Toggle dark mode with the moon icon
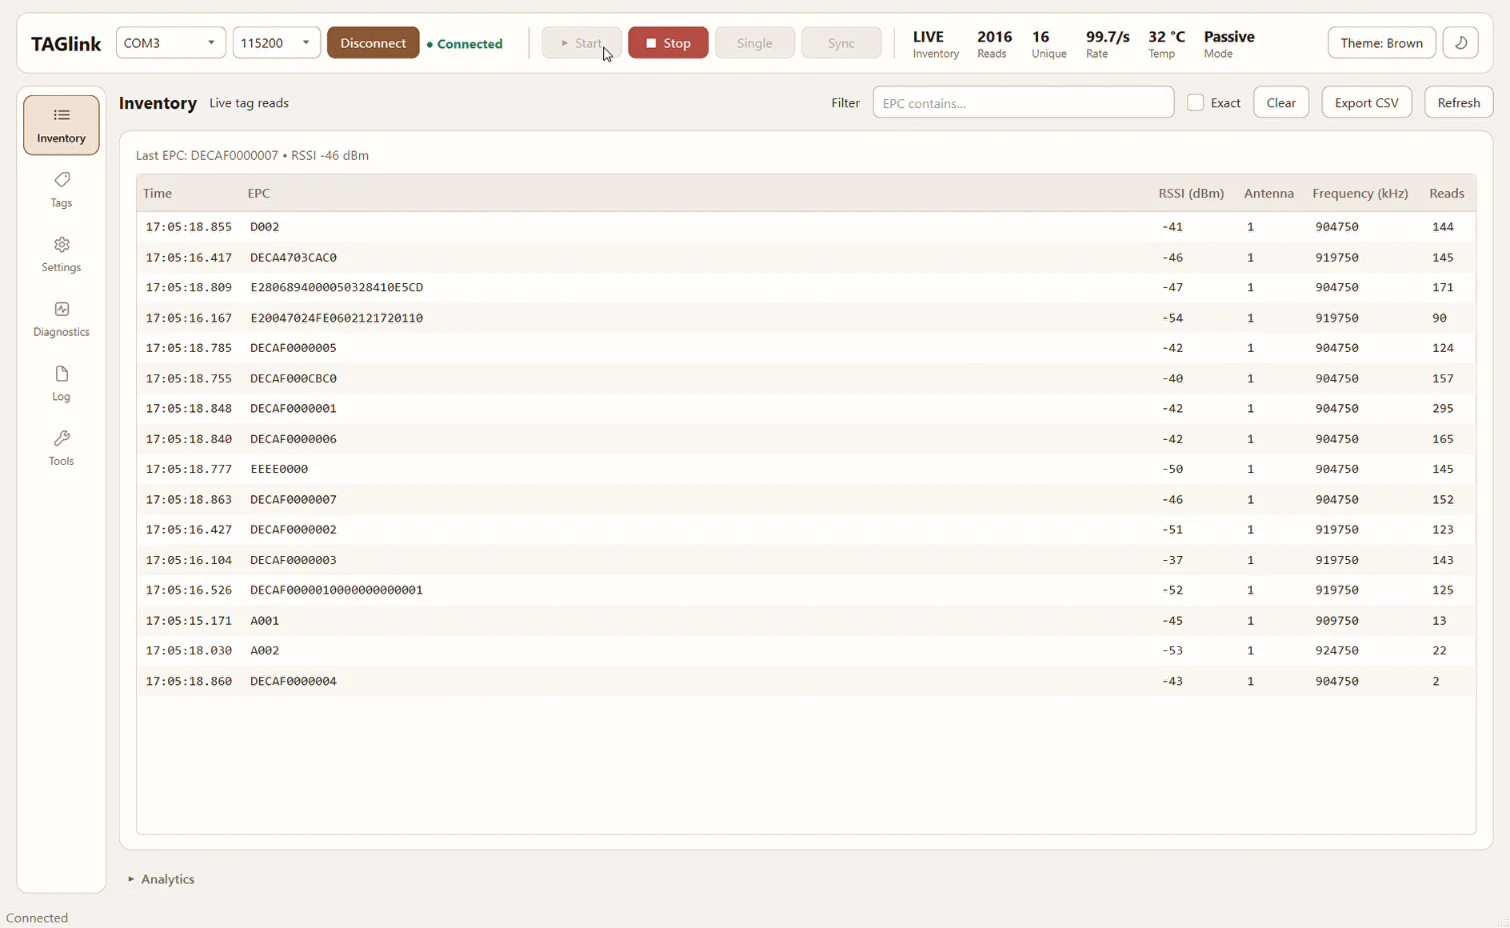1510x928 pixels. pyautogui.click(x=1461, y=43)
